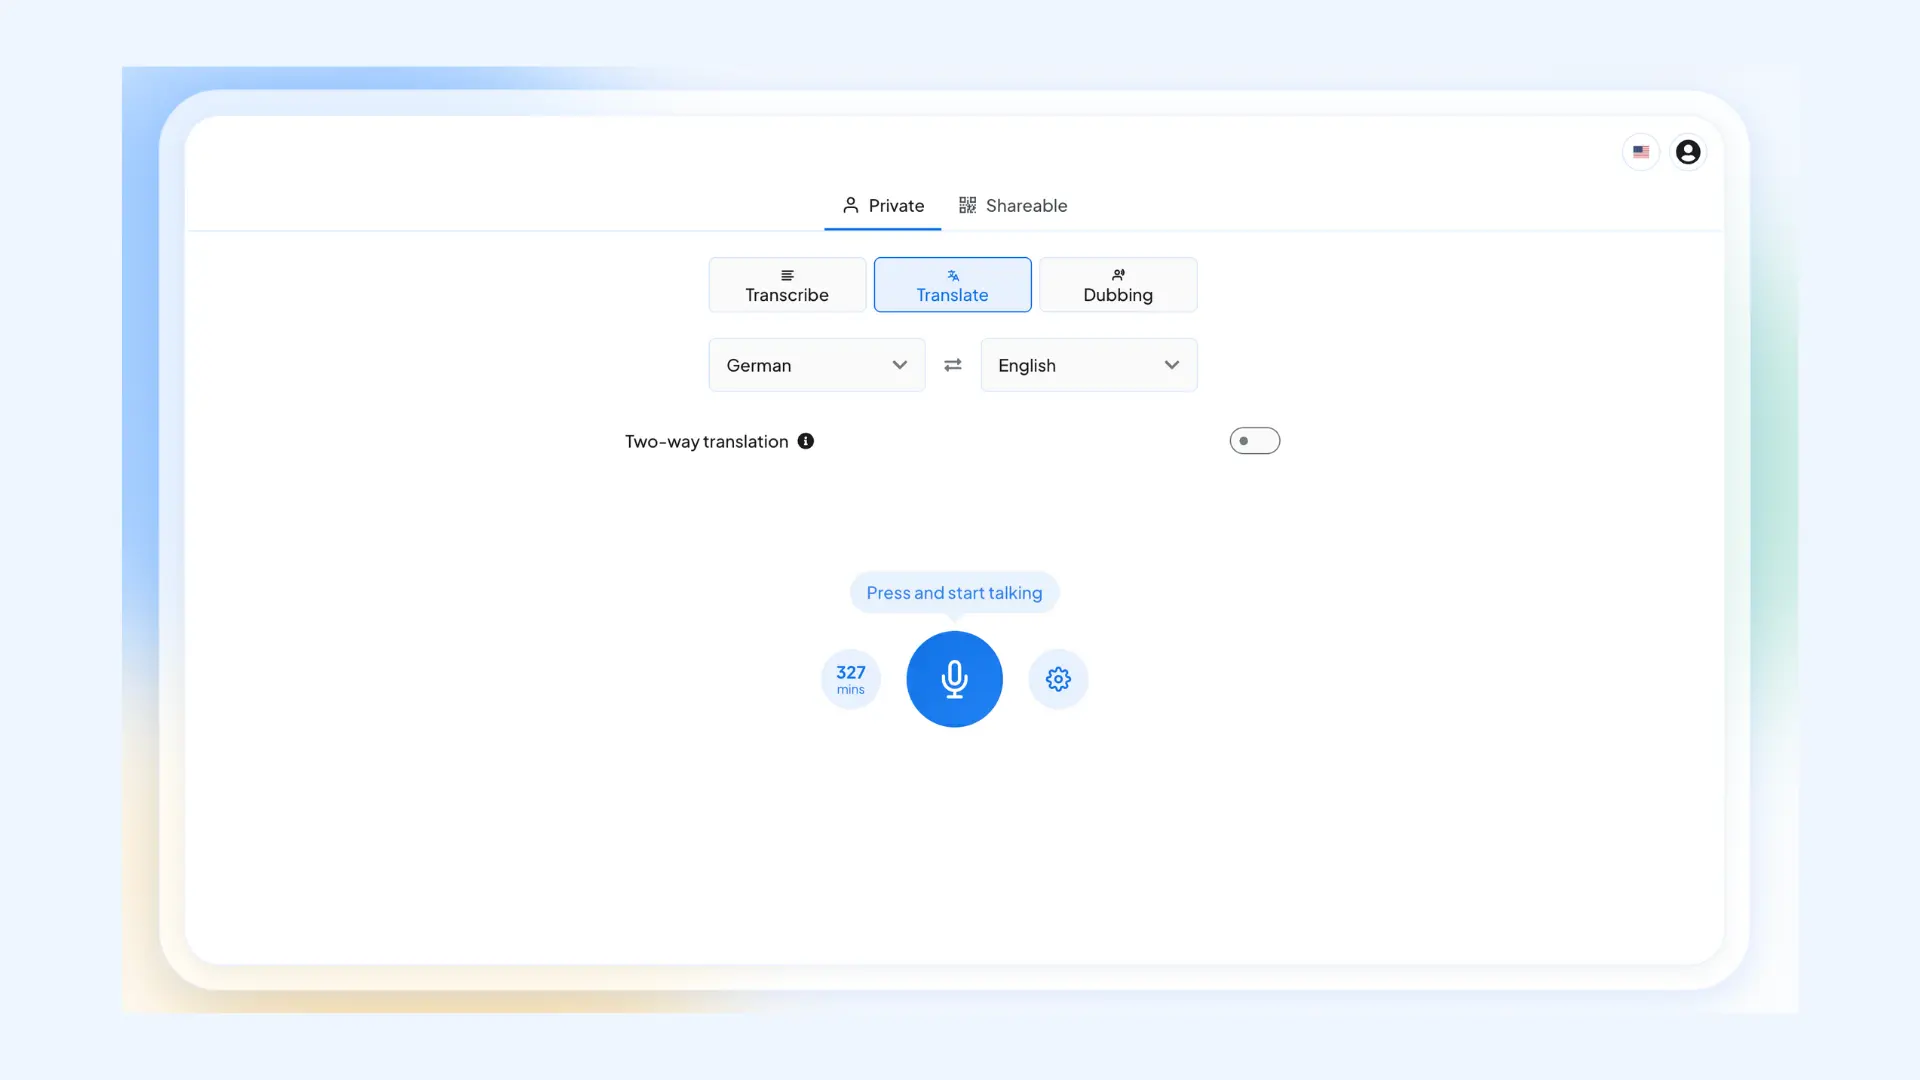Open the English target language dropdown
Viewport: 1920px width, 1080px height.
pyautogui.click(x=1088, y=365)
